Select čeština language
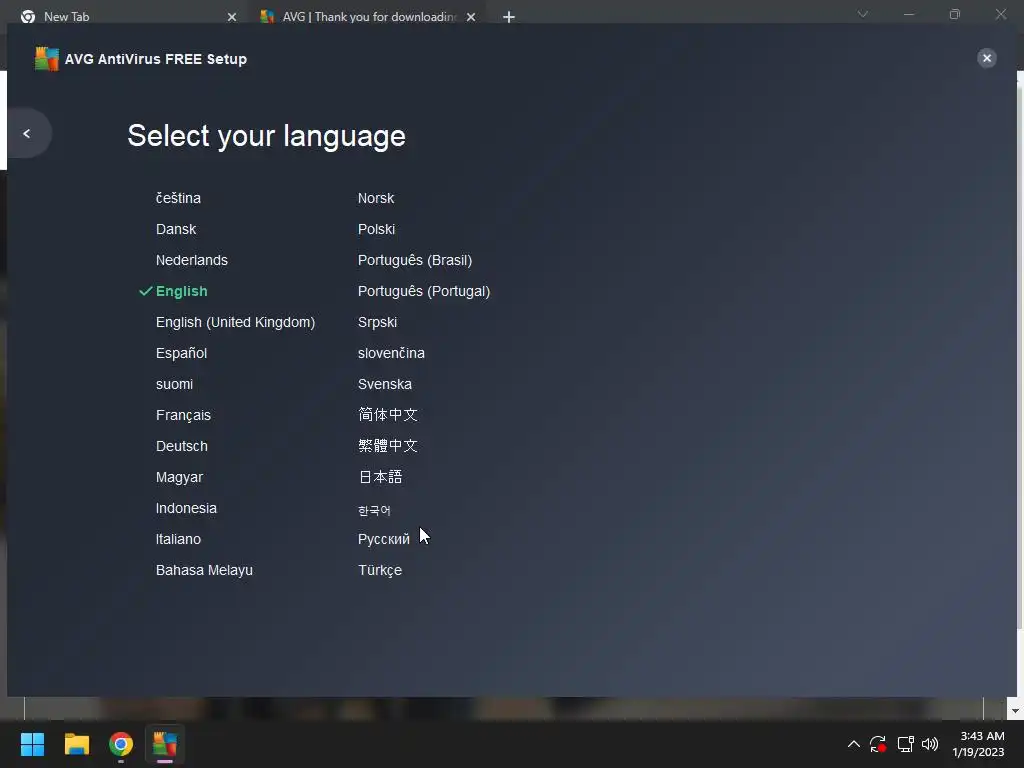This screenshot has width=1024, height=768. click(178, 198)
